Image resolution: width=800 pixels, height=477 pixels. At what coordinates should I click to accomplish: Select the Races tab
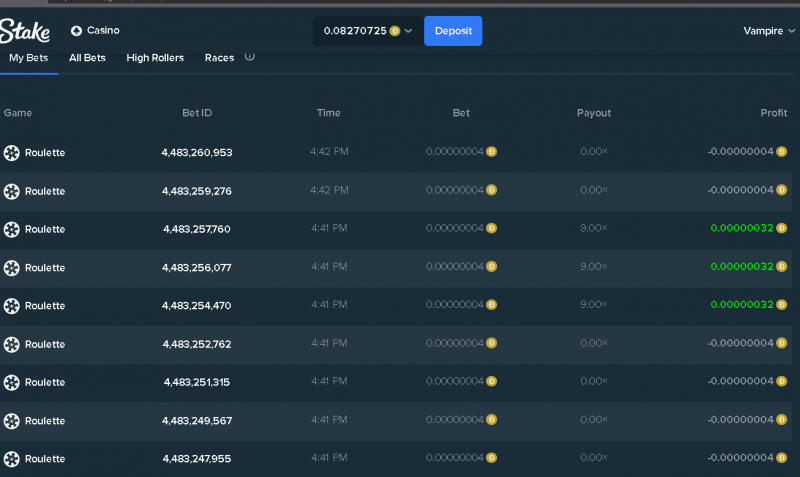pos(219,58)
